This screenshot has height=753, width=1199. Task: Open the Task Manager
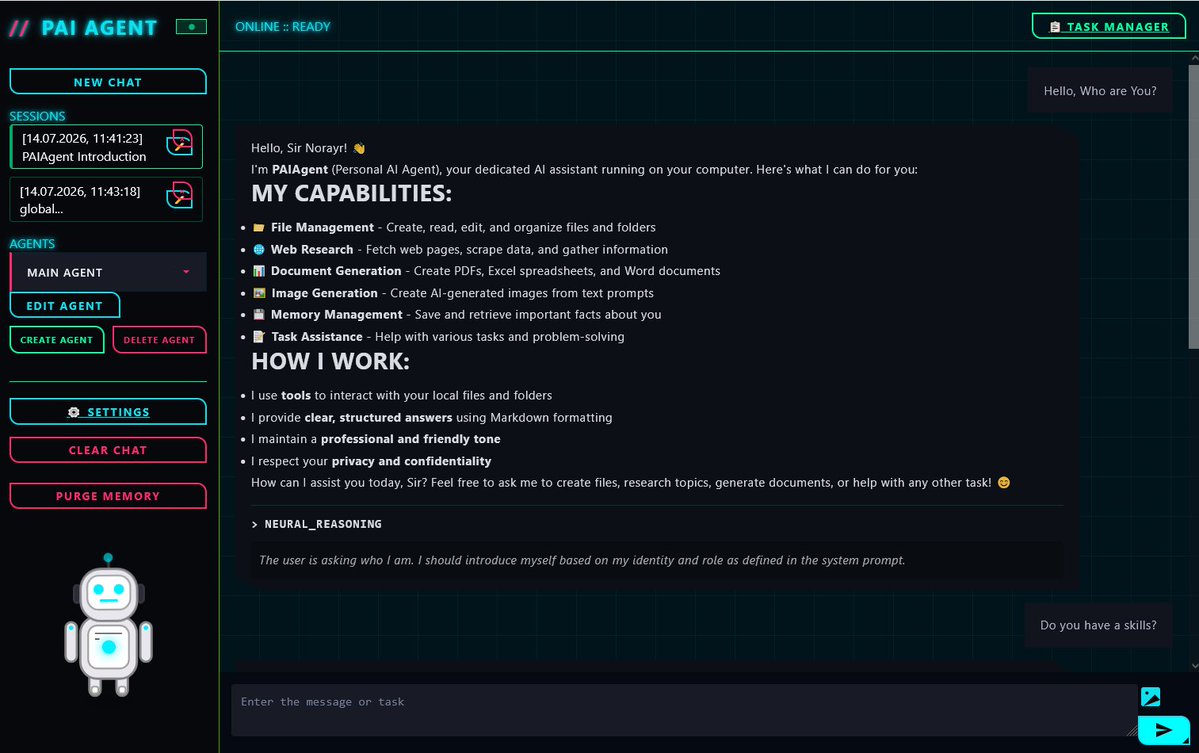point(1109,27)
